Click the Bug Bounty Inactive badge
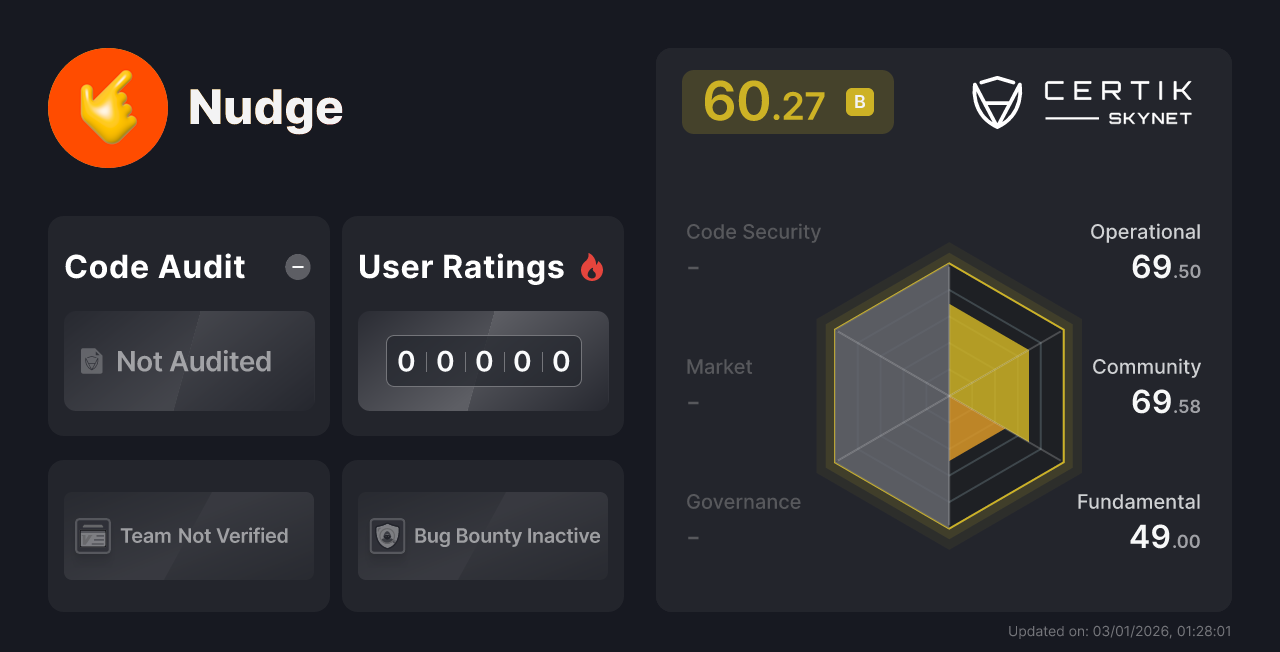 click(483, 536)
